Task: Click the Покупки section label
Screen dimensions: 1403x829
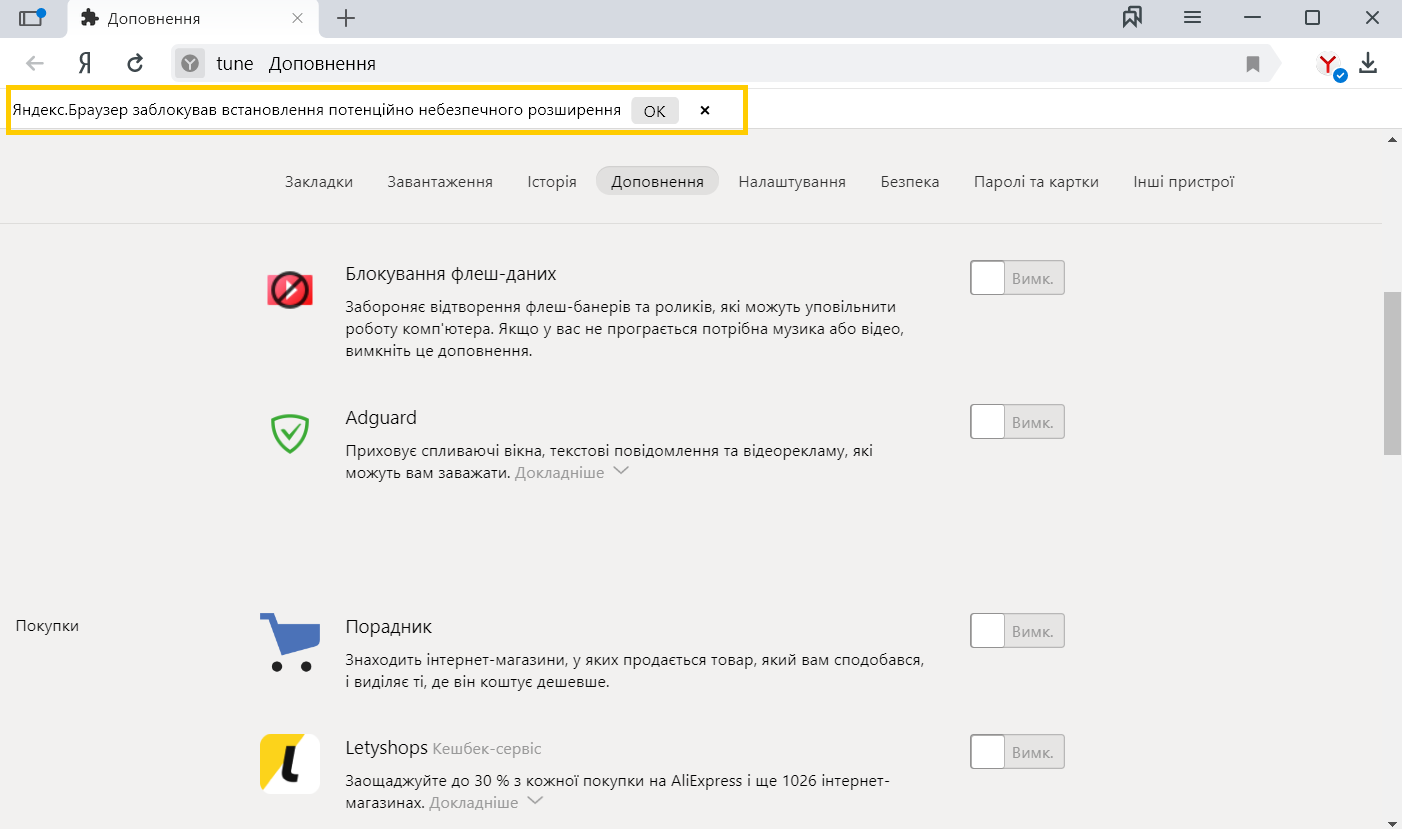Action: [x=47, y=626]
